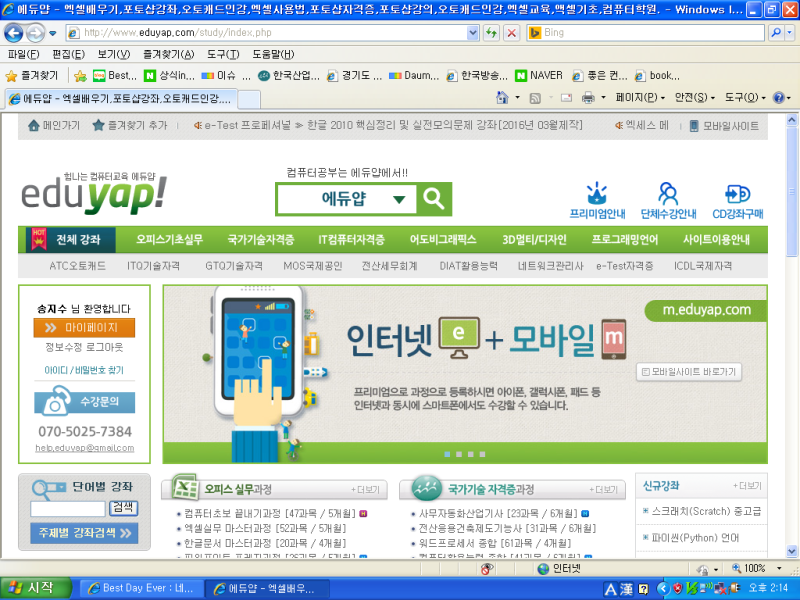Click the Korean/English IME 'A' indicator
Screen dimensions: 800x600
point(610,589)
